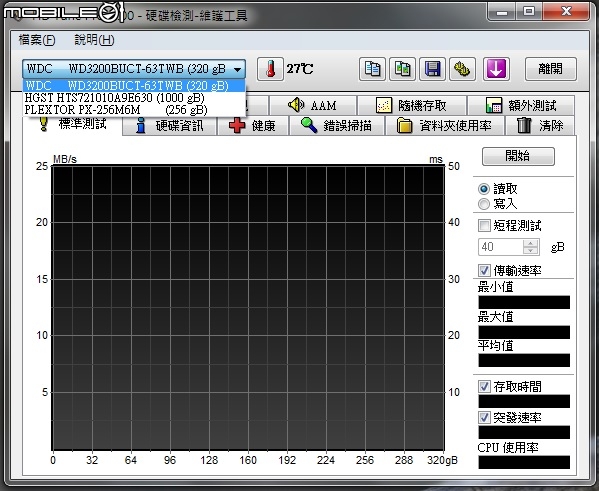The image size is (599, 491).
Task: Increase short stroke size with up arrow
Action: [530, 243]
